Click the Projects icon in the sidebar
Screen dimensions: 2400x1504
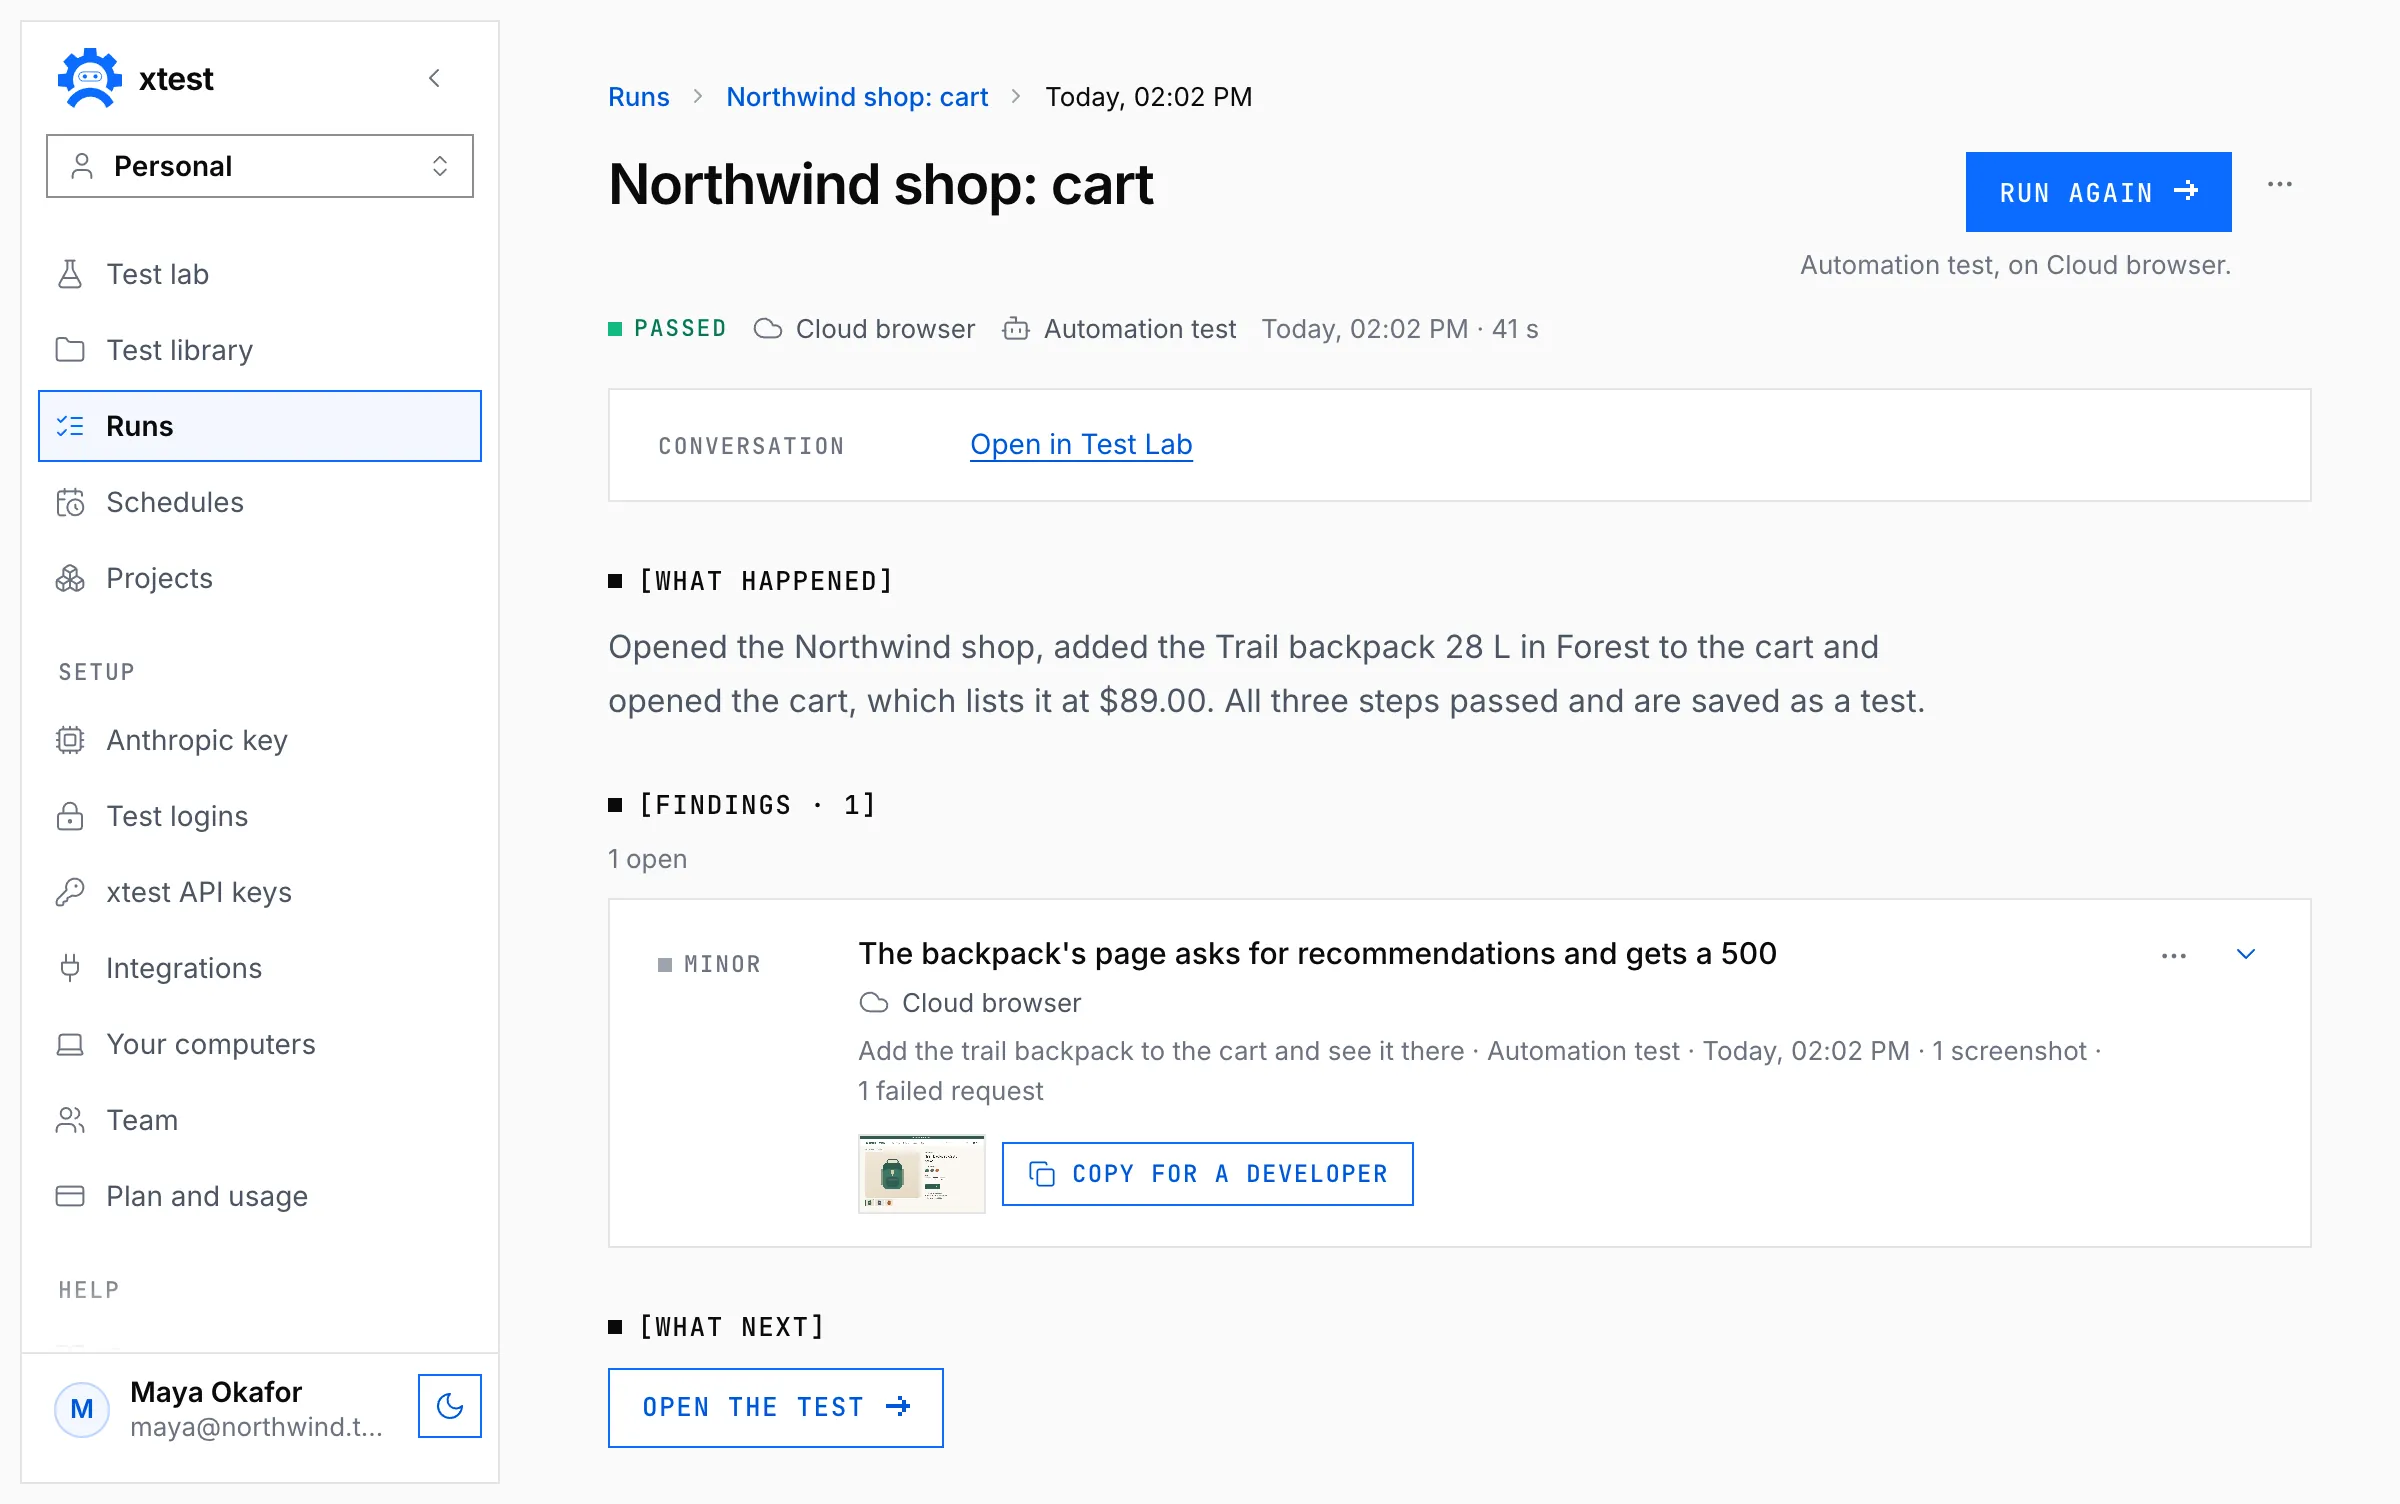70,578
